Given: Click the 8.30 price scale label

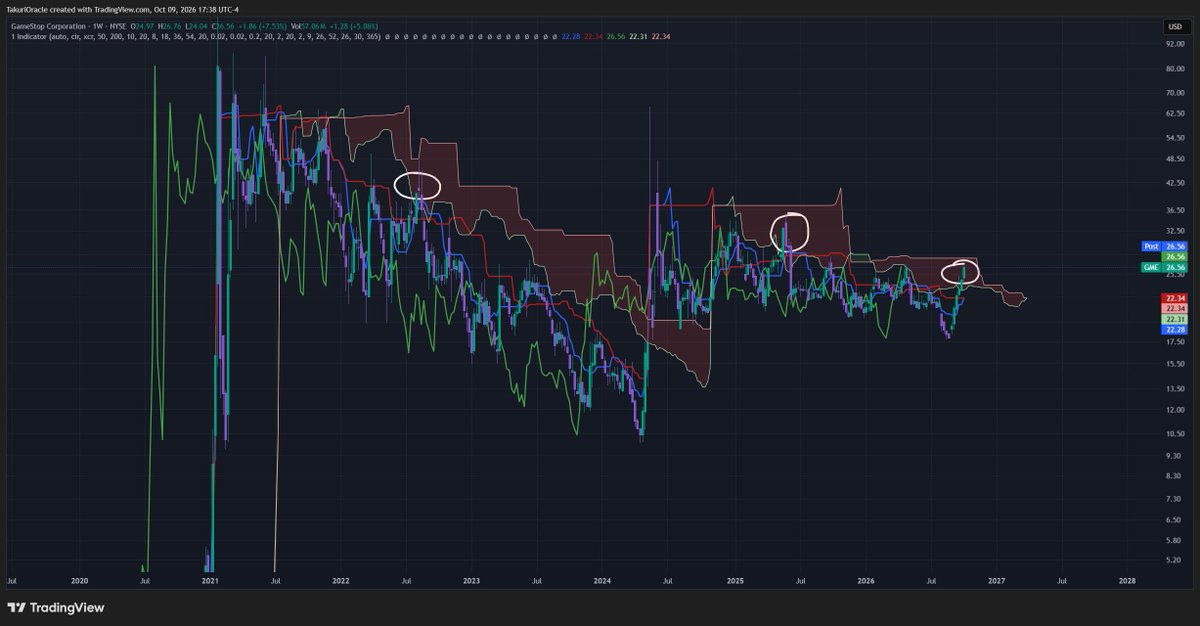Looking at the screenshot, I should click(1175, 476).
